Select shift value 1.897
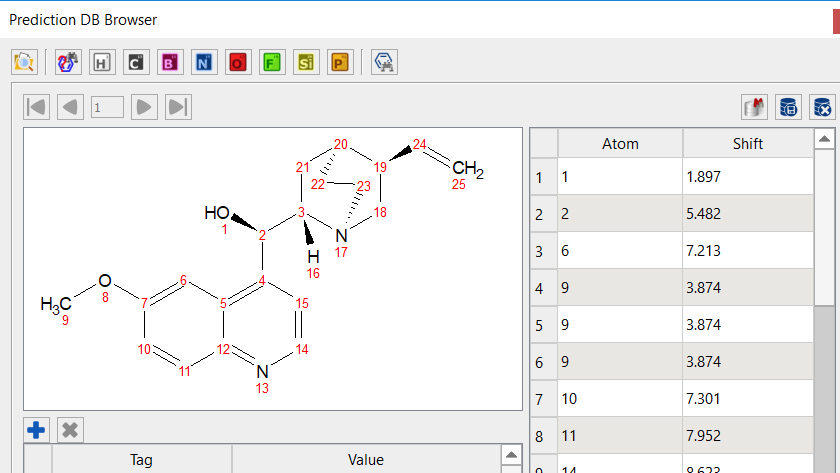 (748, 177)
